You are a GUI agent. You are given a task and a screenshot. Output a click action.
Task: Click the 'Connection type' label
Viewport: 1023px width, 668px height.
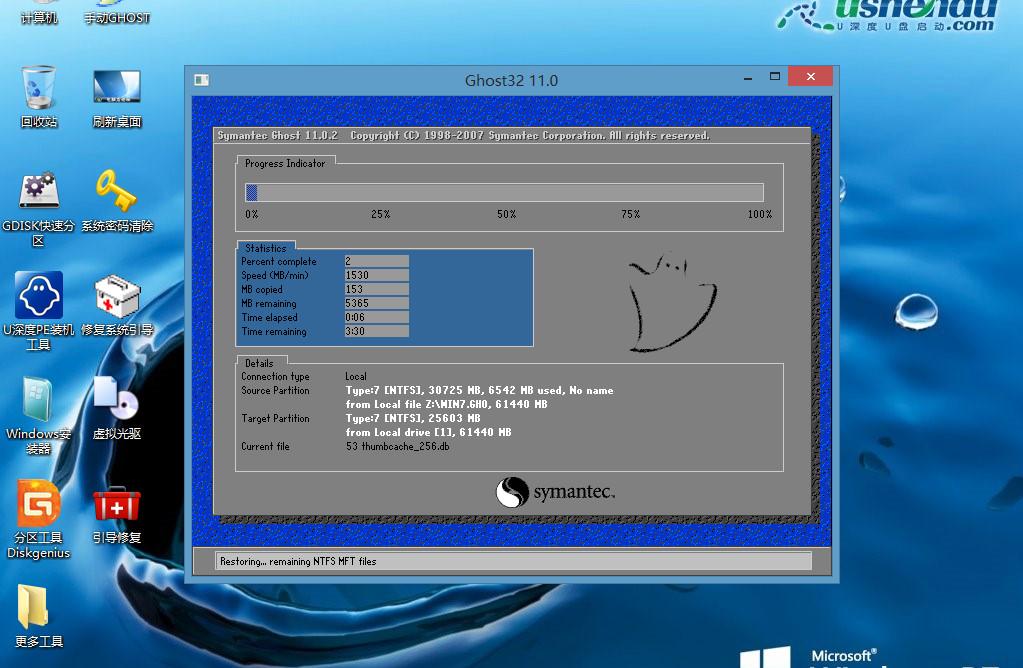[x=275, y=376]
